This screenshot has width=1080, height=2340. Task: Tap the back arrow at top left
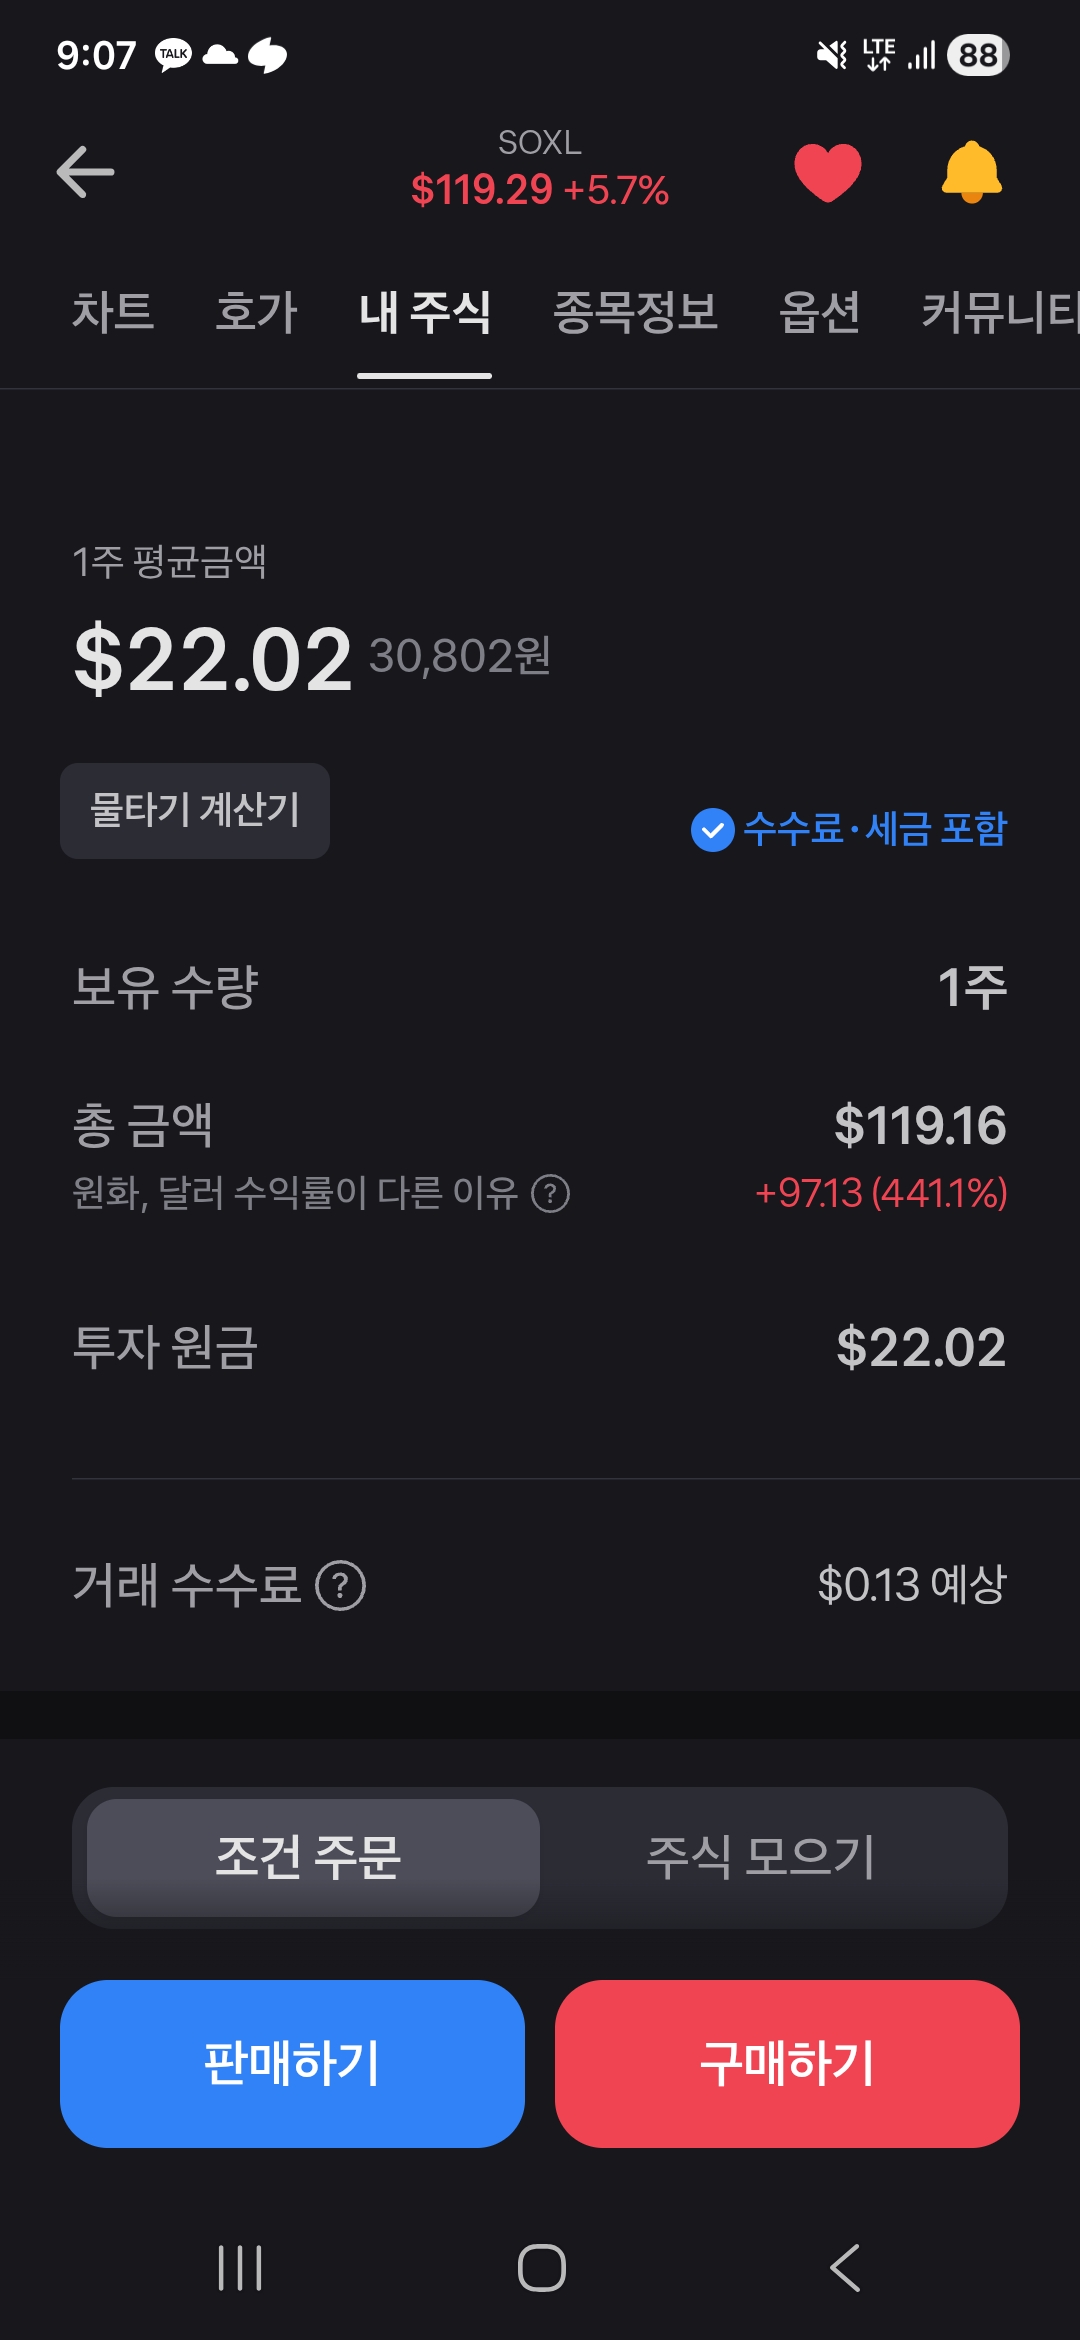coord(86,172)
